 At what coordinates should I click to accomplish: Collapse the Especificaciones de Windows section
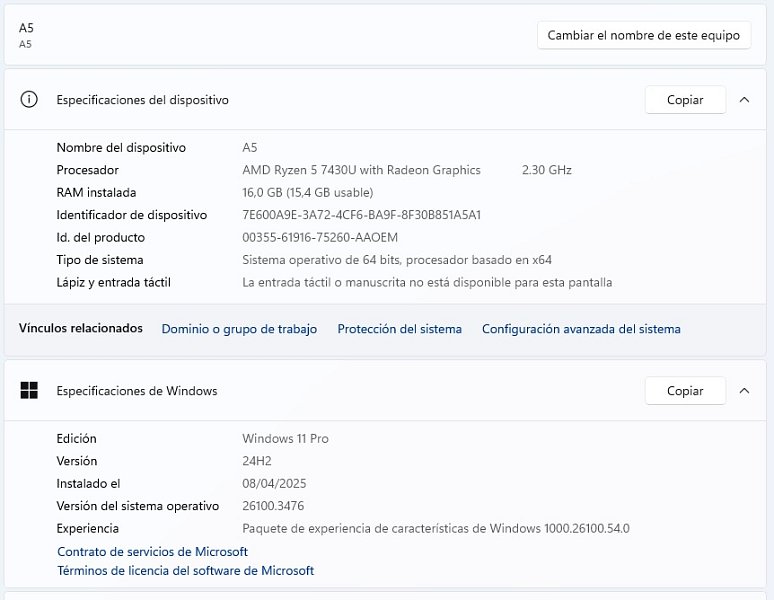tap(744, 391)
